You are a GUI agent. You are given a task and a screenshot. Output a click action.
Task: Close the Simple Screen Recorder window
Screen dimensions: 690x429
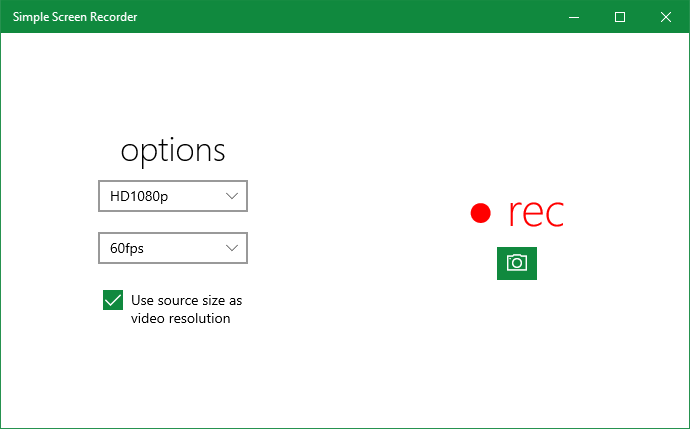click(666, 17)
